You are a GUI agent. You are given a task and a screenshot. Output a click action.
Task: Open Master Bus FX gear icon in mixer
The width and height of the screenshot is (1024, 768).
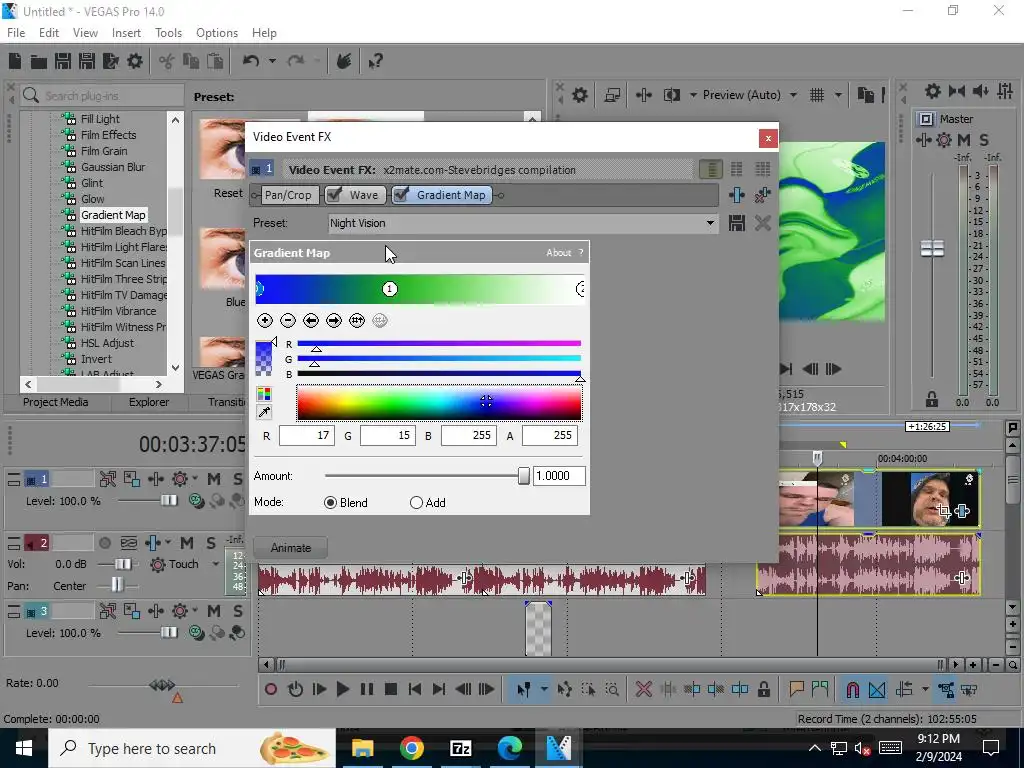[944, 140]
